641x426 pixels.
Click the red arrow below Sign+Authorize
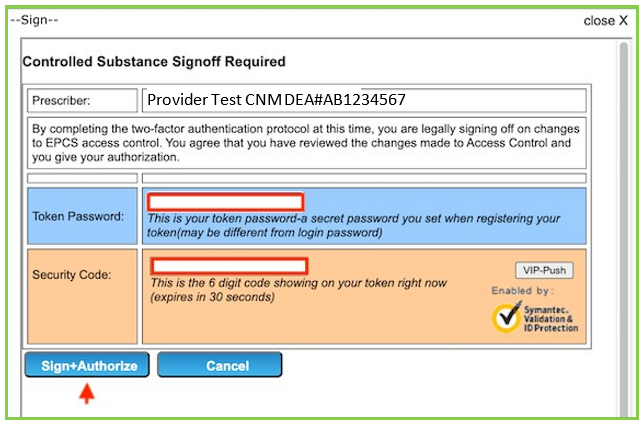[x=87, y=395]
